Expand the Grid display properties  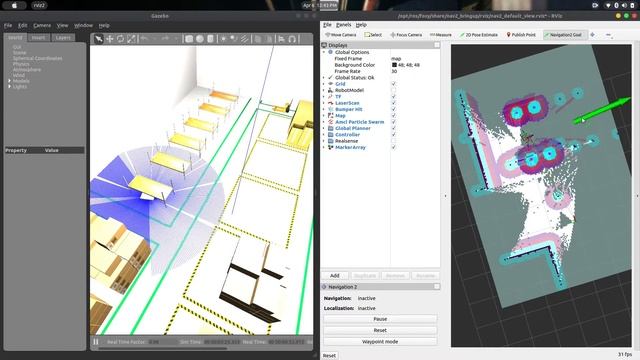(x=324, y=84)
